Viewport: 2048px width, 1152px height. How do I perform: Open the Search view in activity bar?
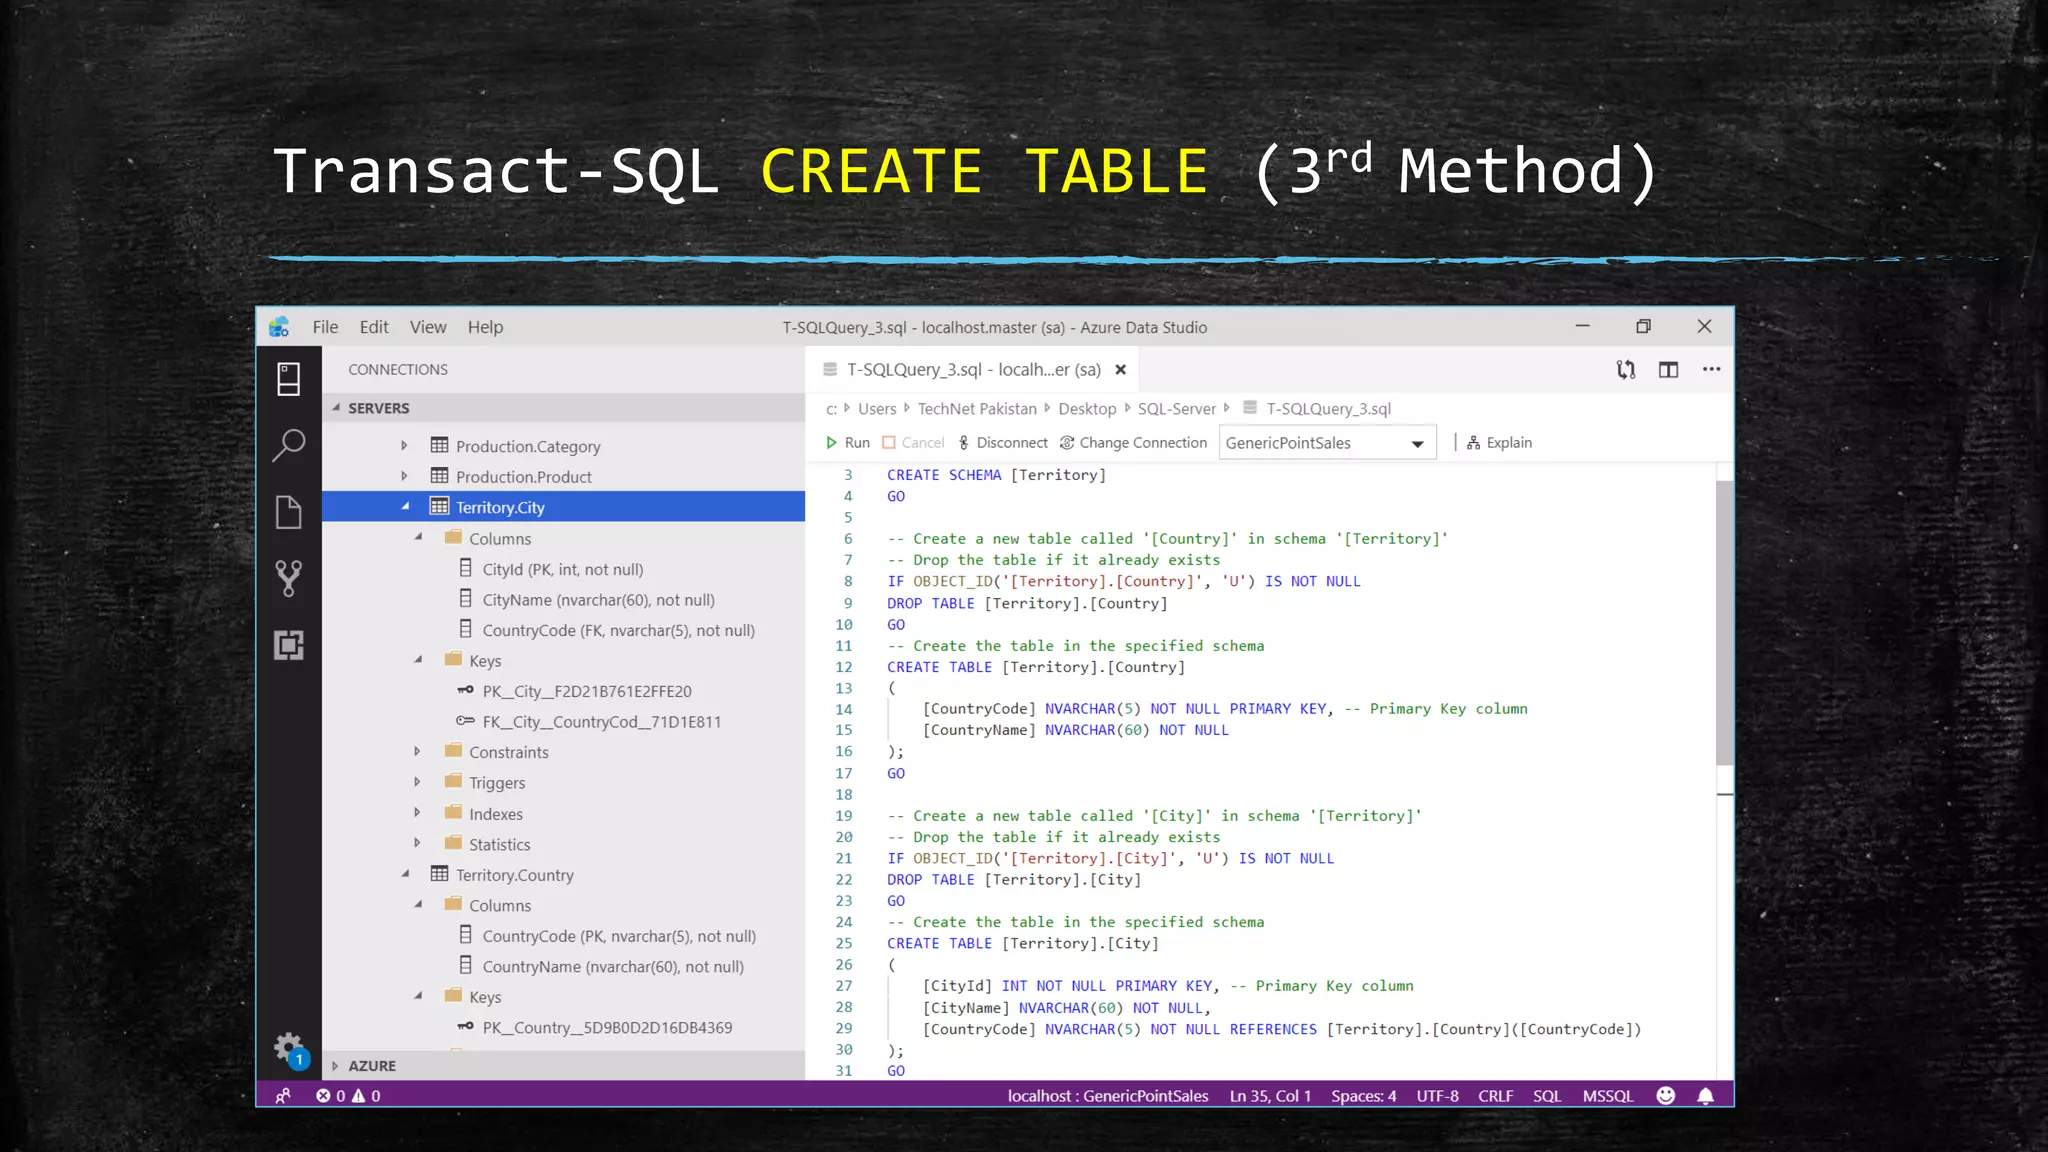pyautogui.click(x=289, y=445)
